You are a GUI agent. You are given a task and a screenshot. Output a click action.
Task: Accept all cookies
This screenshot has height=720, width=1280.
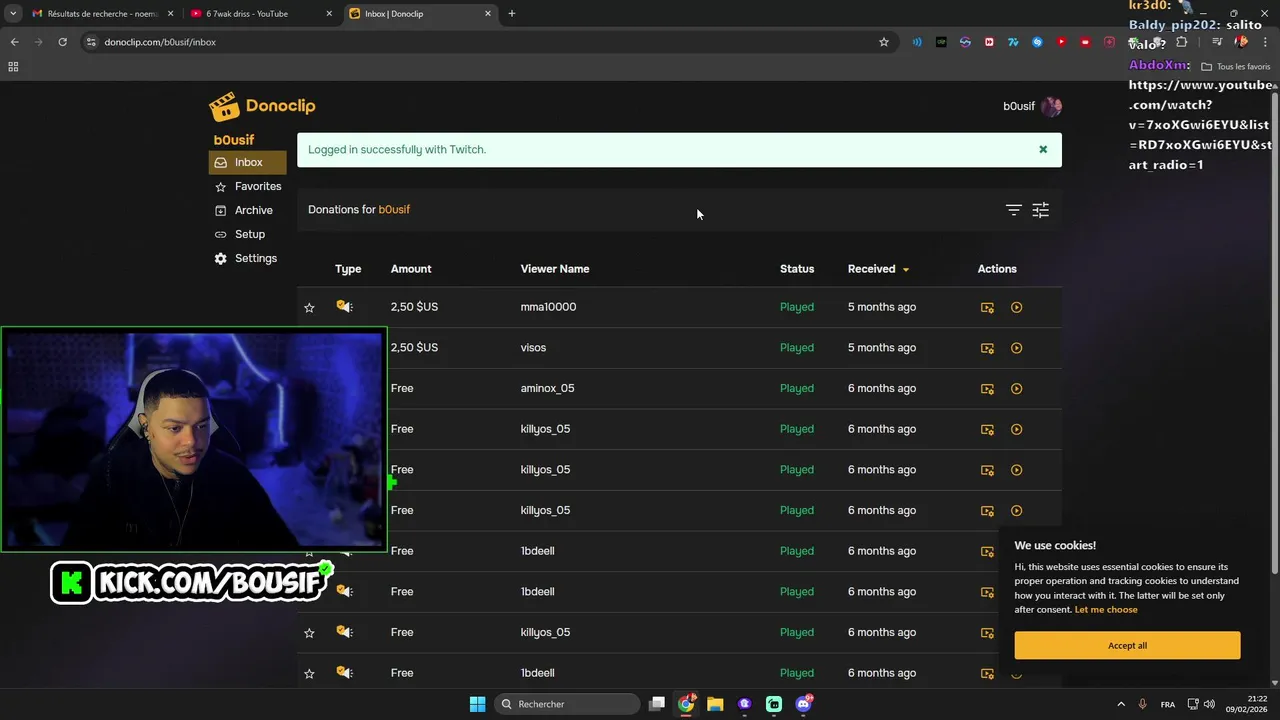(x=1127, y=645)
